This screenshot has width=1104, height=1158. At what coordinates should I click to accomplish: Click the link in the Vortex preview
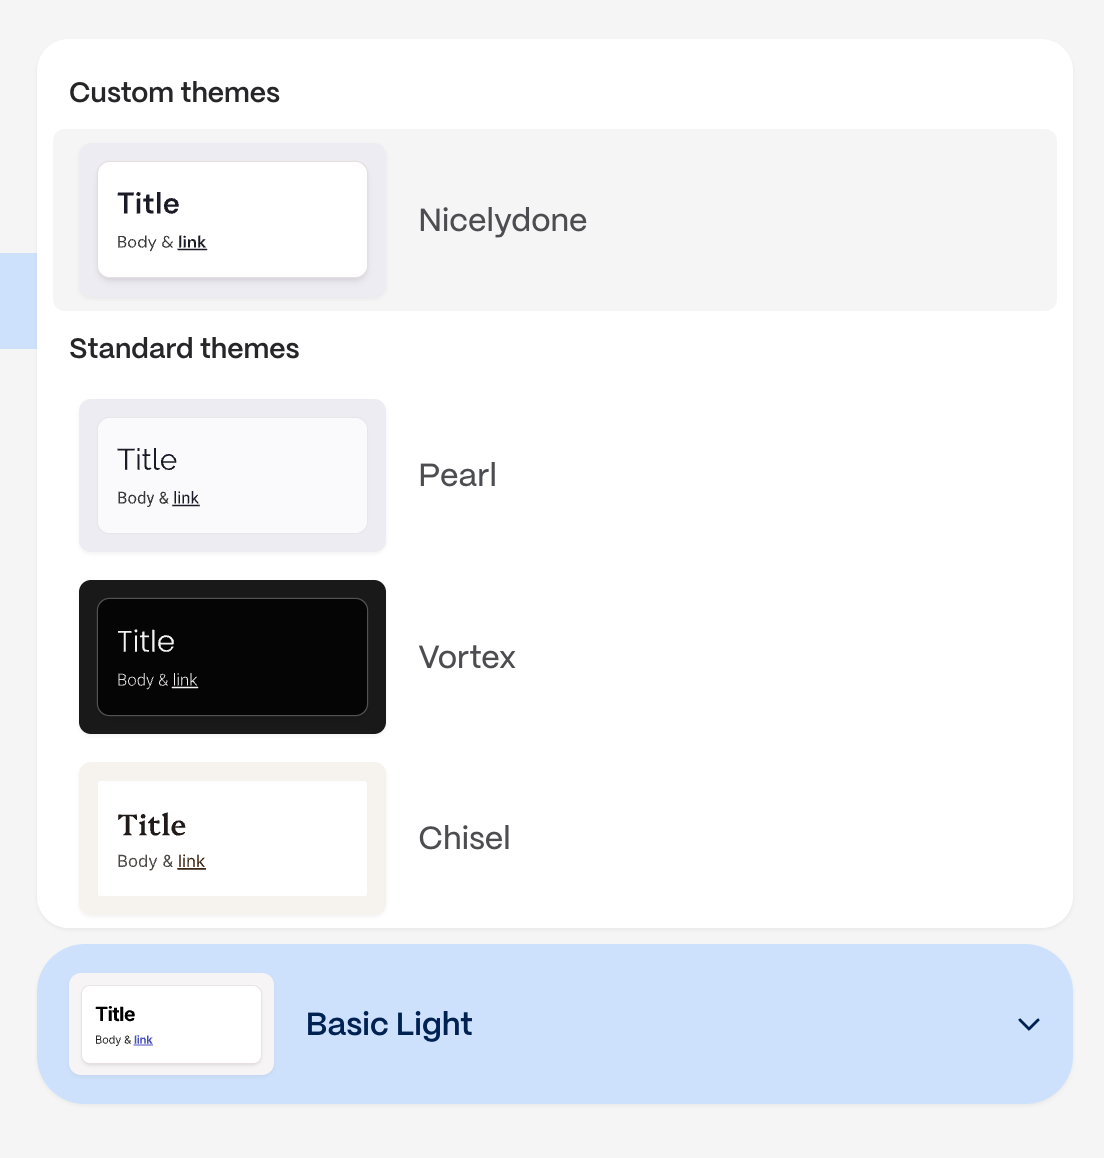185,680
